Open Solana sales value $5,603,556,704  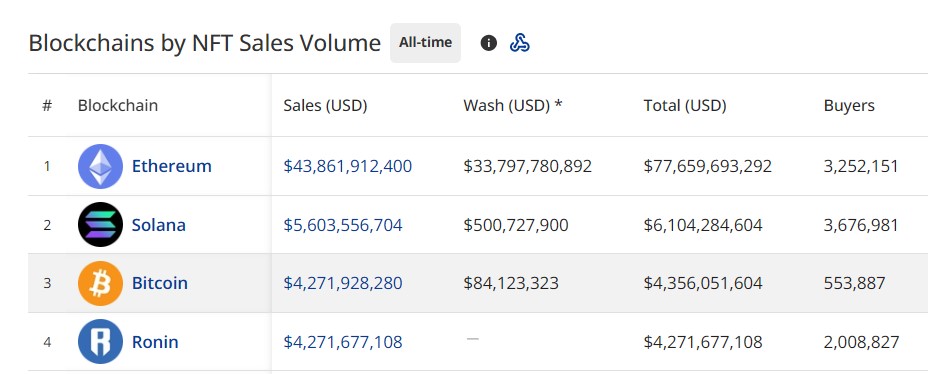(343, 225)
